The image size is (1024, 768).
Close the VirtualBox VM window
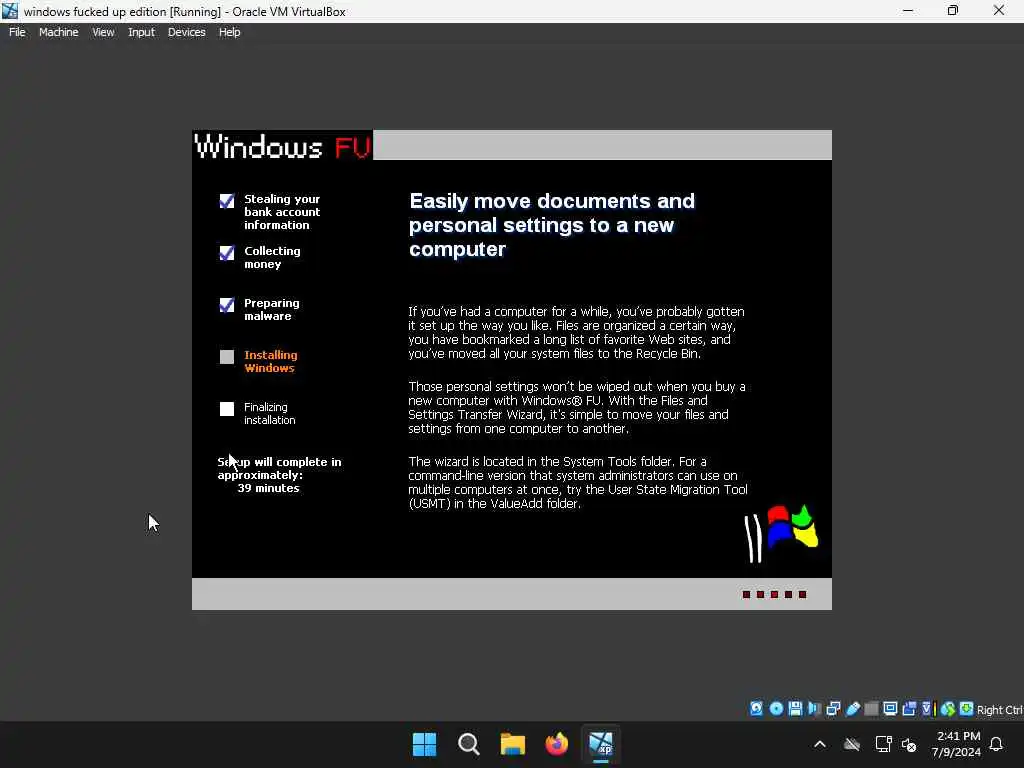click(x=999, y=10)
